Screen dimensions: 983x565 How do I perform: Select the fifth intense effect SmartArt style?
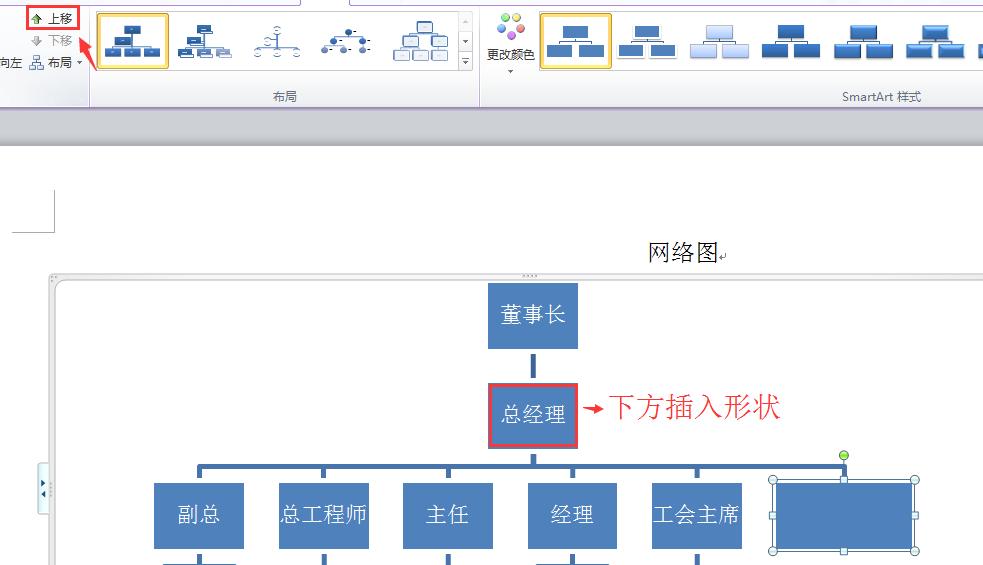(x=863, y=41)
